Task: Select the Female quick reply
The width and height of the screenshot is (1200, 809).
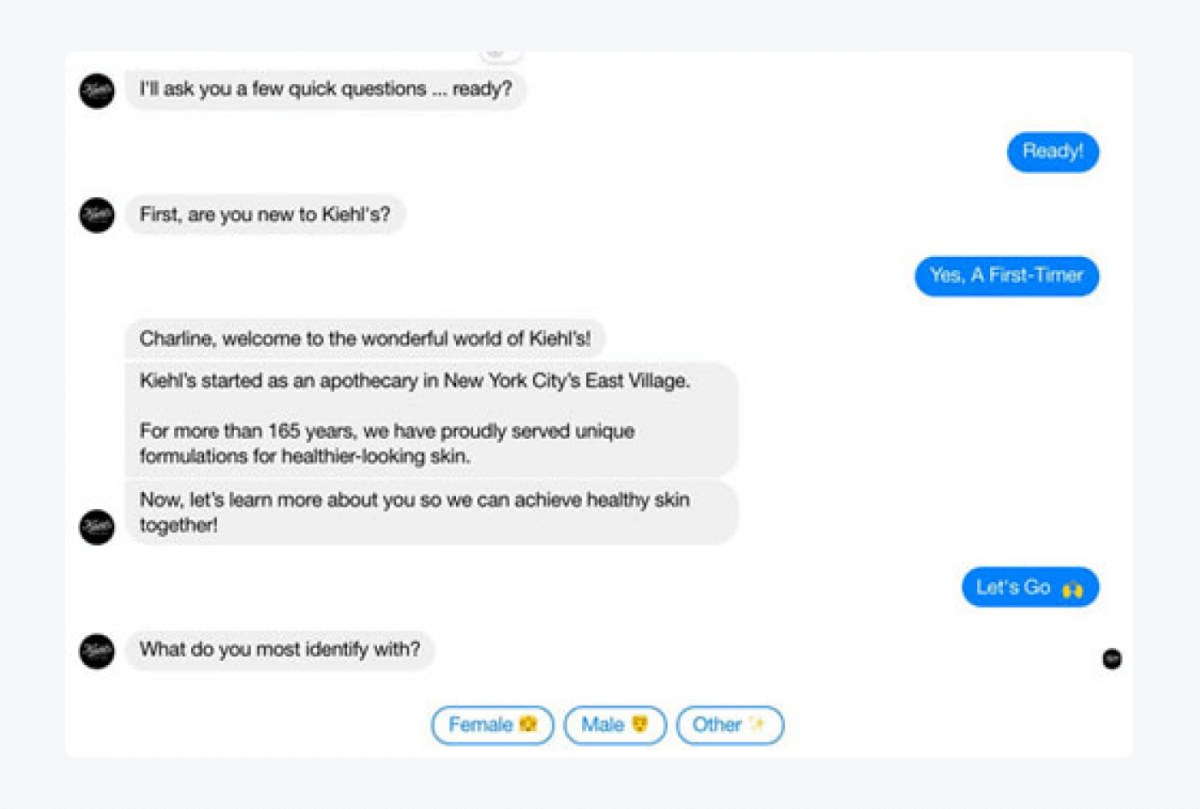Action: coord(492,725)
